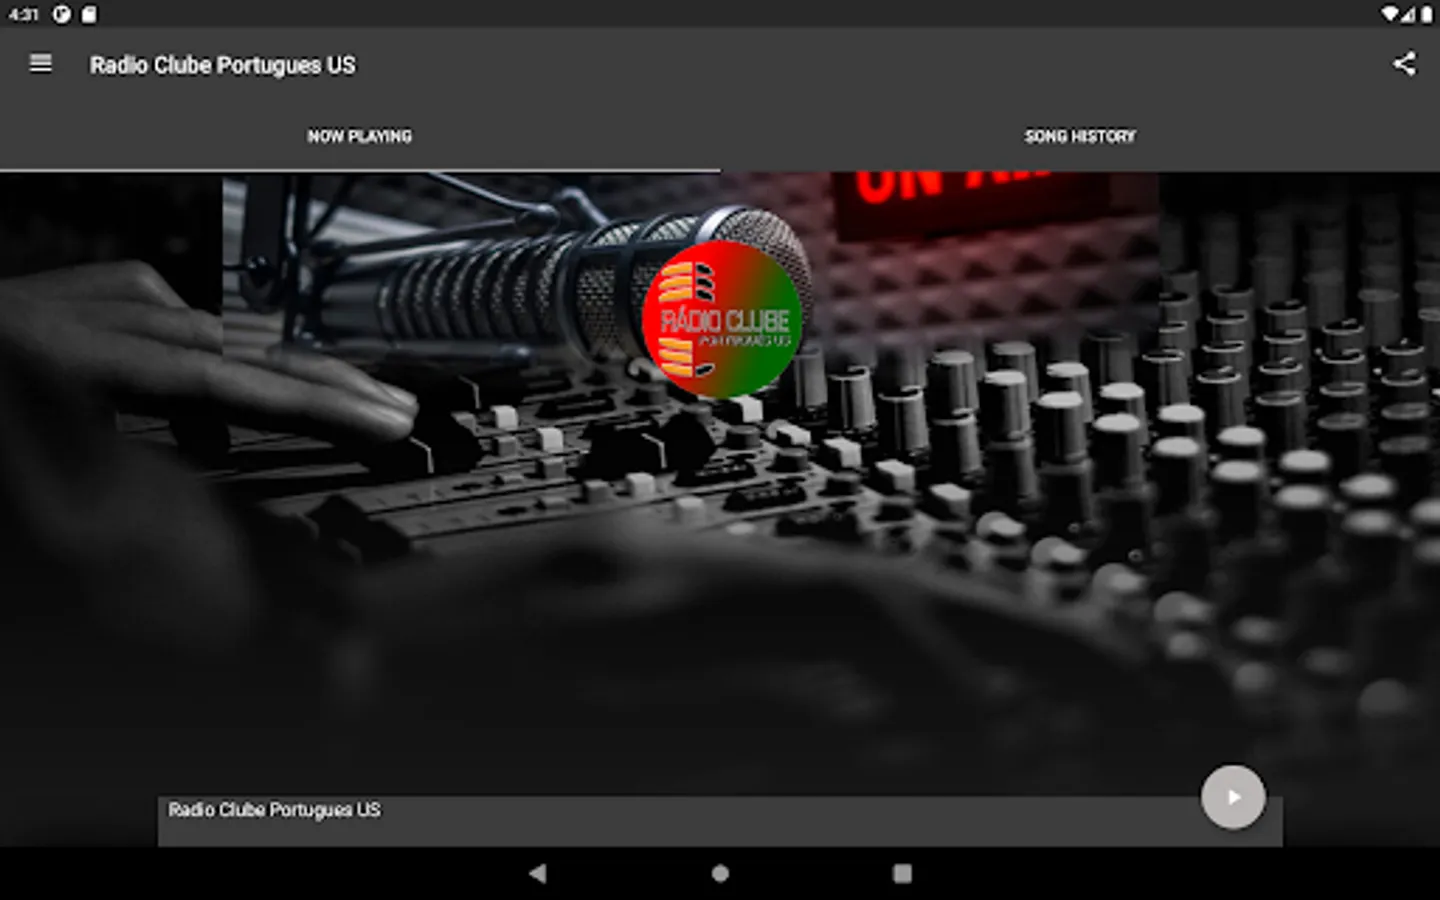Open the Song History tab
Viewport: 1440px width, 900px height.
[x=1080, y=136]
